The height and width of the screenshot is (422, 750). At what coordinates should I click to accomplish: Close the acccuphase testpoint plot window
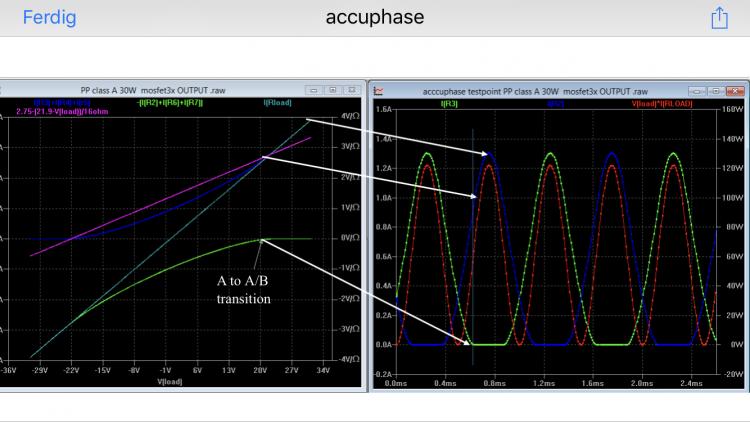click(x=735, y=91)
